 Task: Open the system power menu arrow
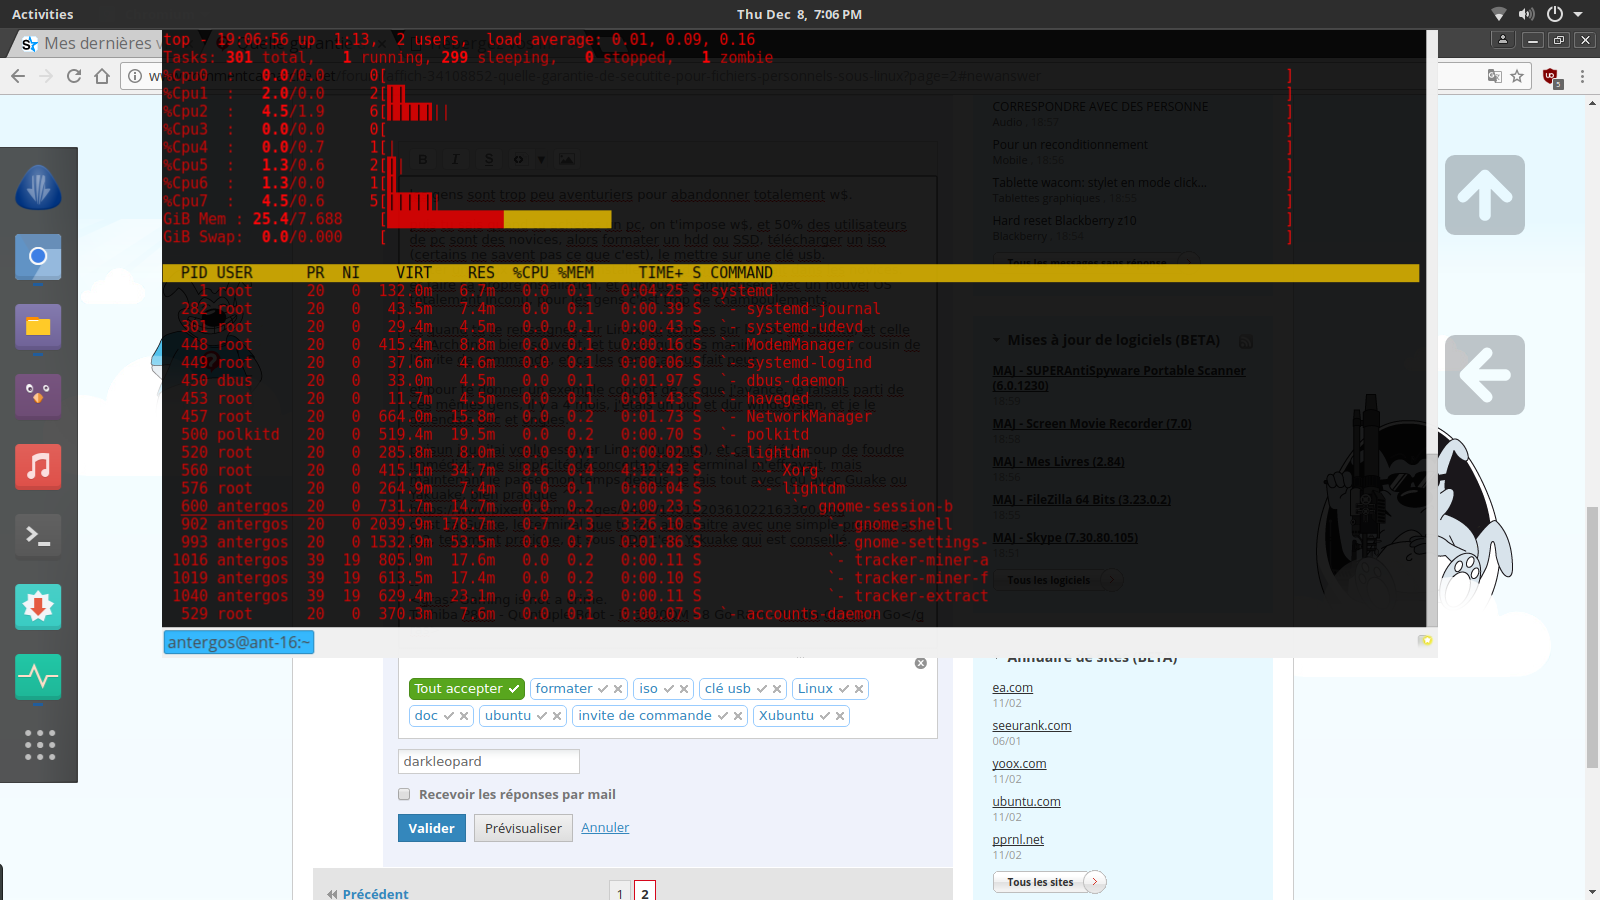[x=1578, y=14]
